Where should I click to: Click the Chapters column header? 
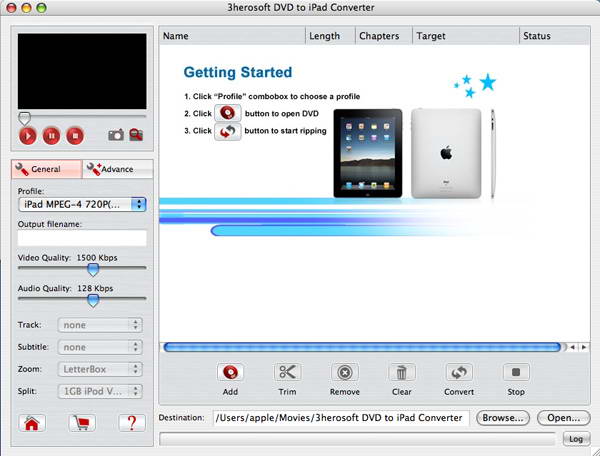[x=384, y=36]
